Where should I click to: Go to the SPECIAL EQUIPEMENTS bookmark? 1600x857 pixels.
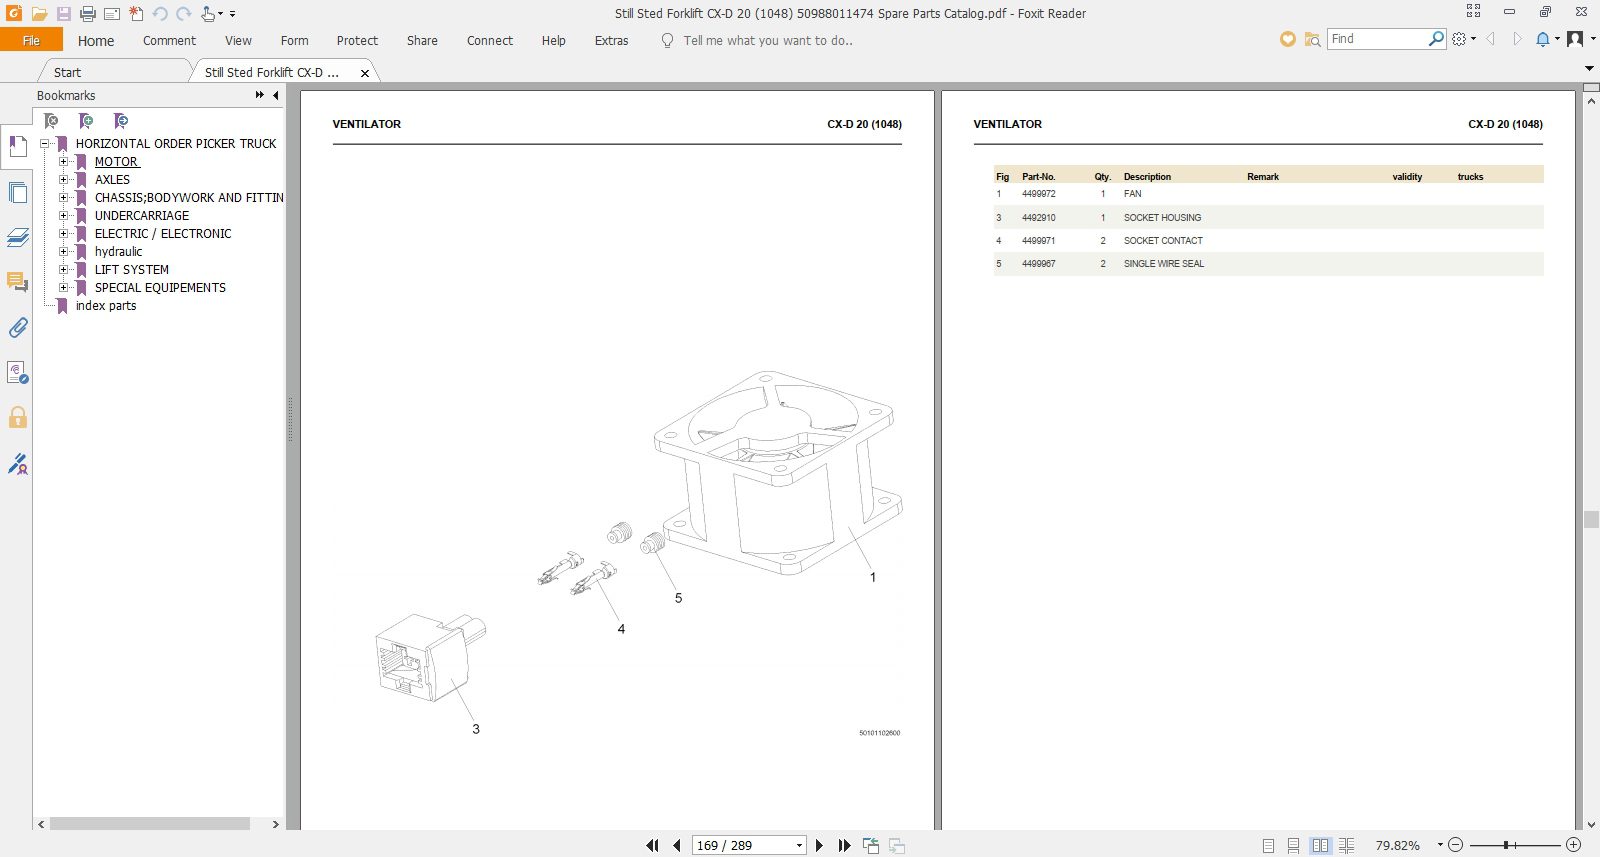coord(160,288)
